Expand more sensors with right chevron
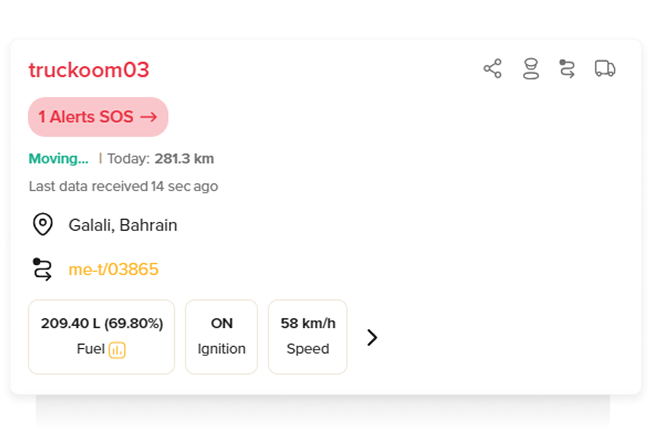651x431 pixels. point(372,337)
